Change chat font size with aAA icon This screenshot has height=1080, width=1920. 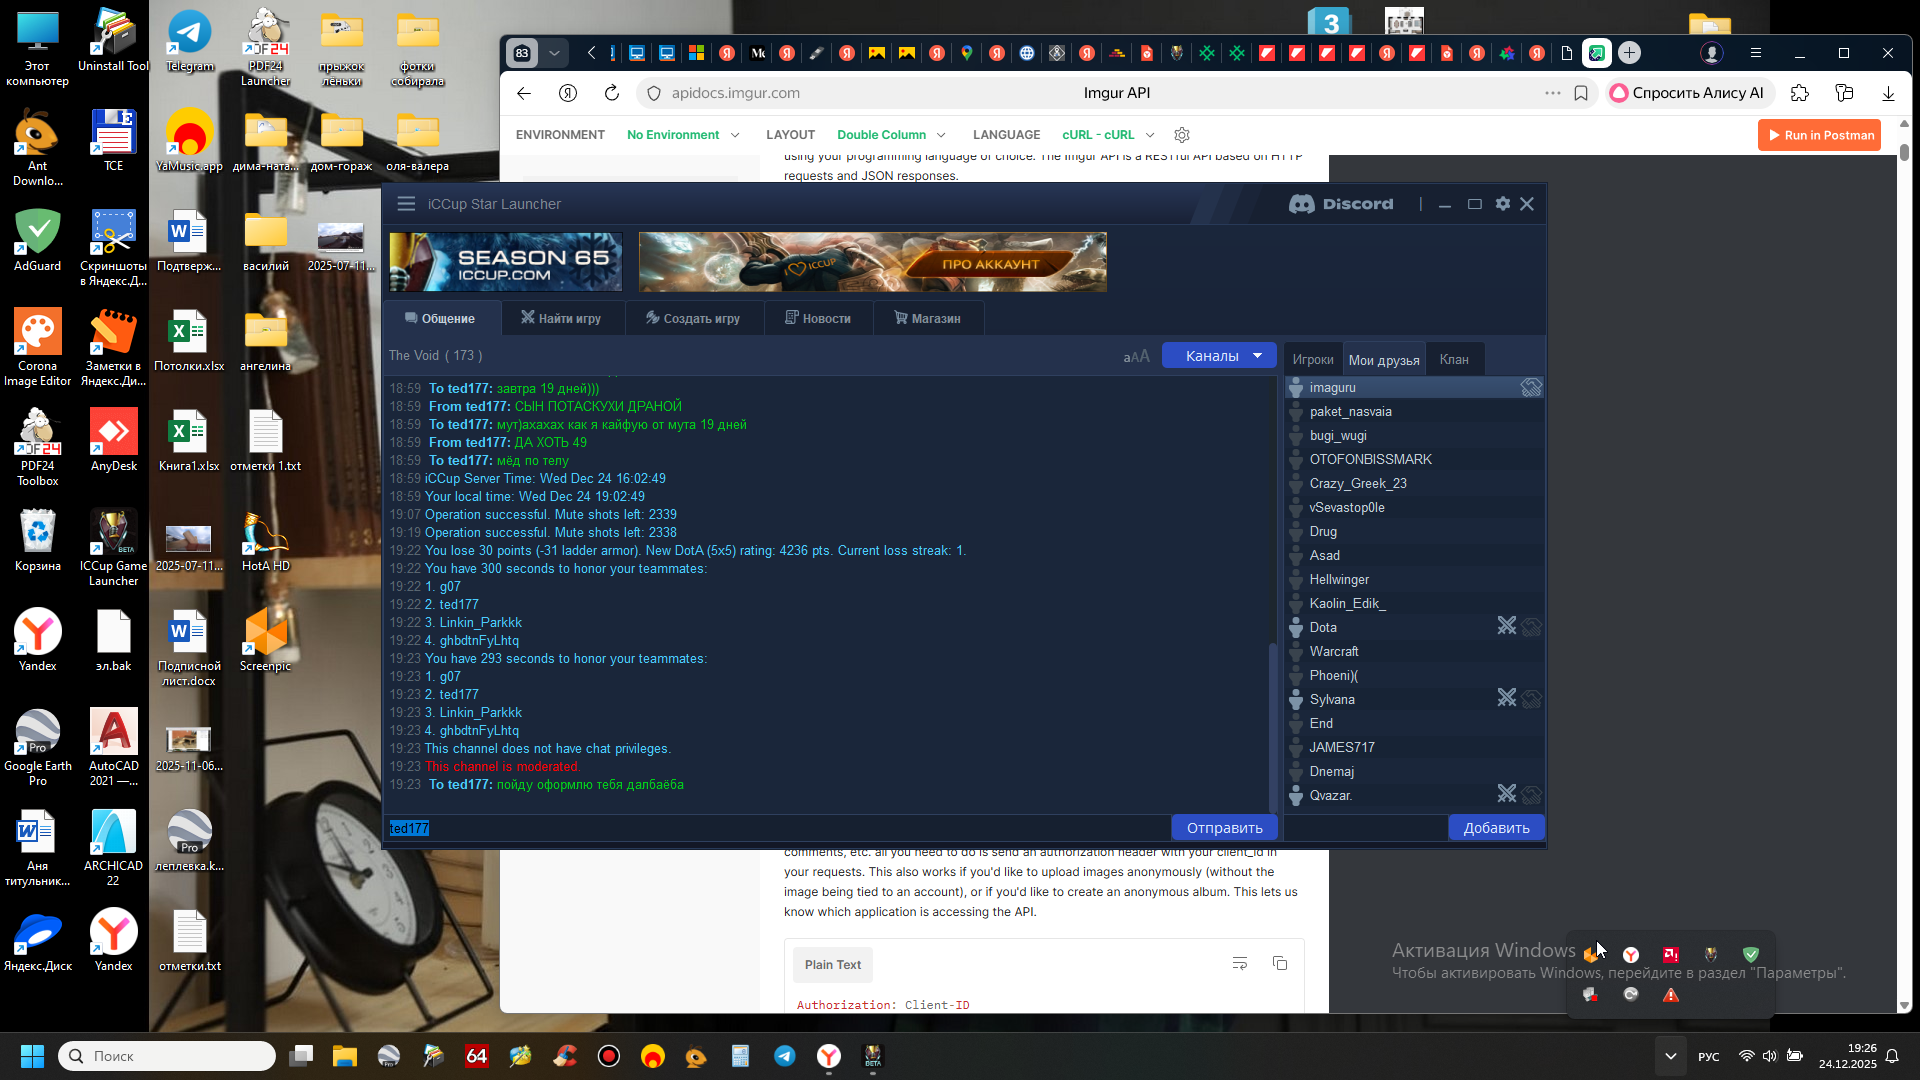coord(1136,357)
